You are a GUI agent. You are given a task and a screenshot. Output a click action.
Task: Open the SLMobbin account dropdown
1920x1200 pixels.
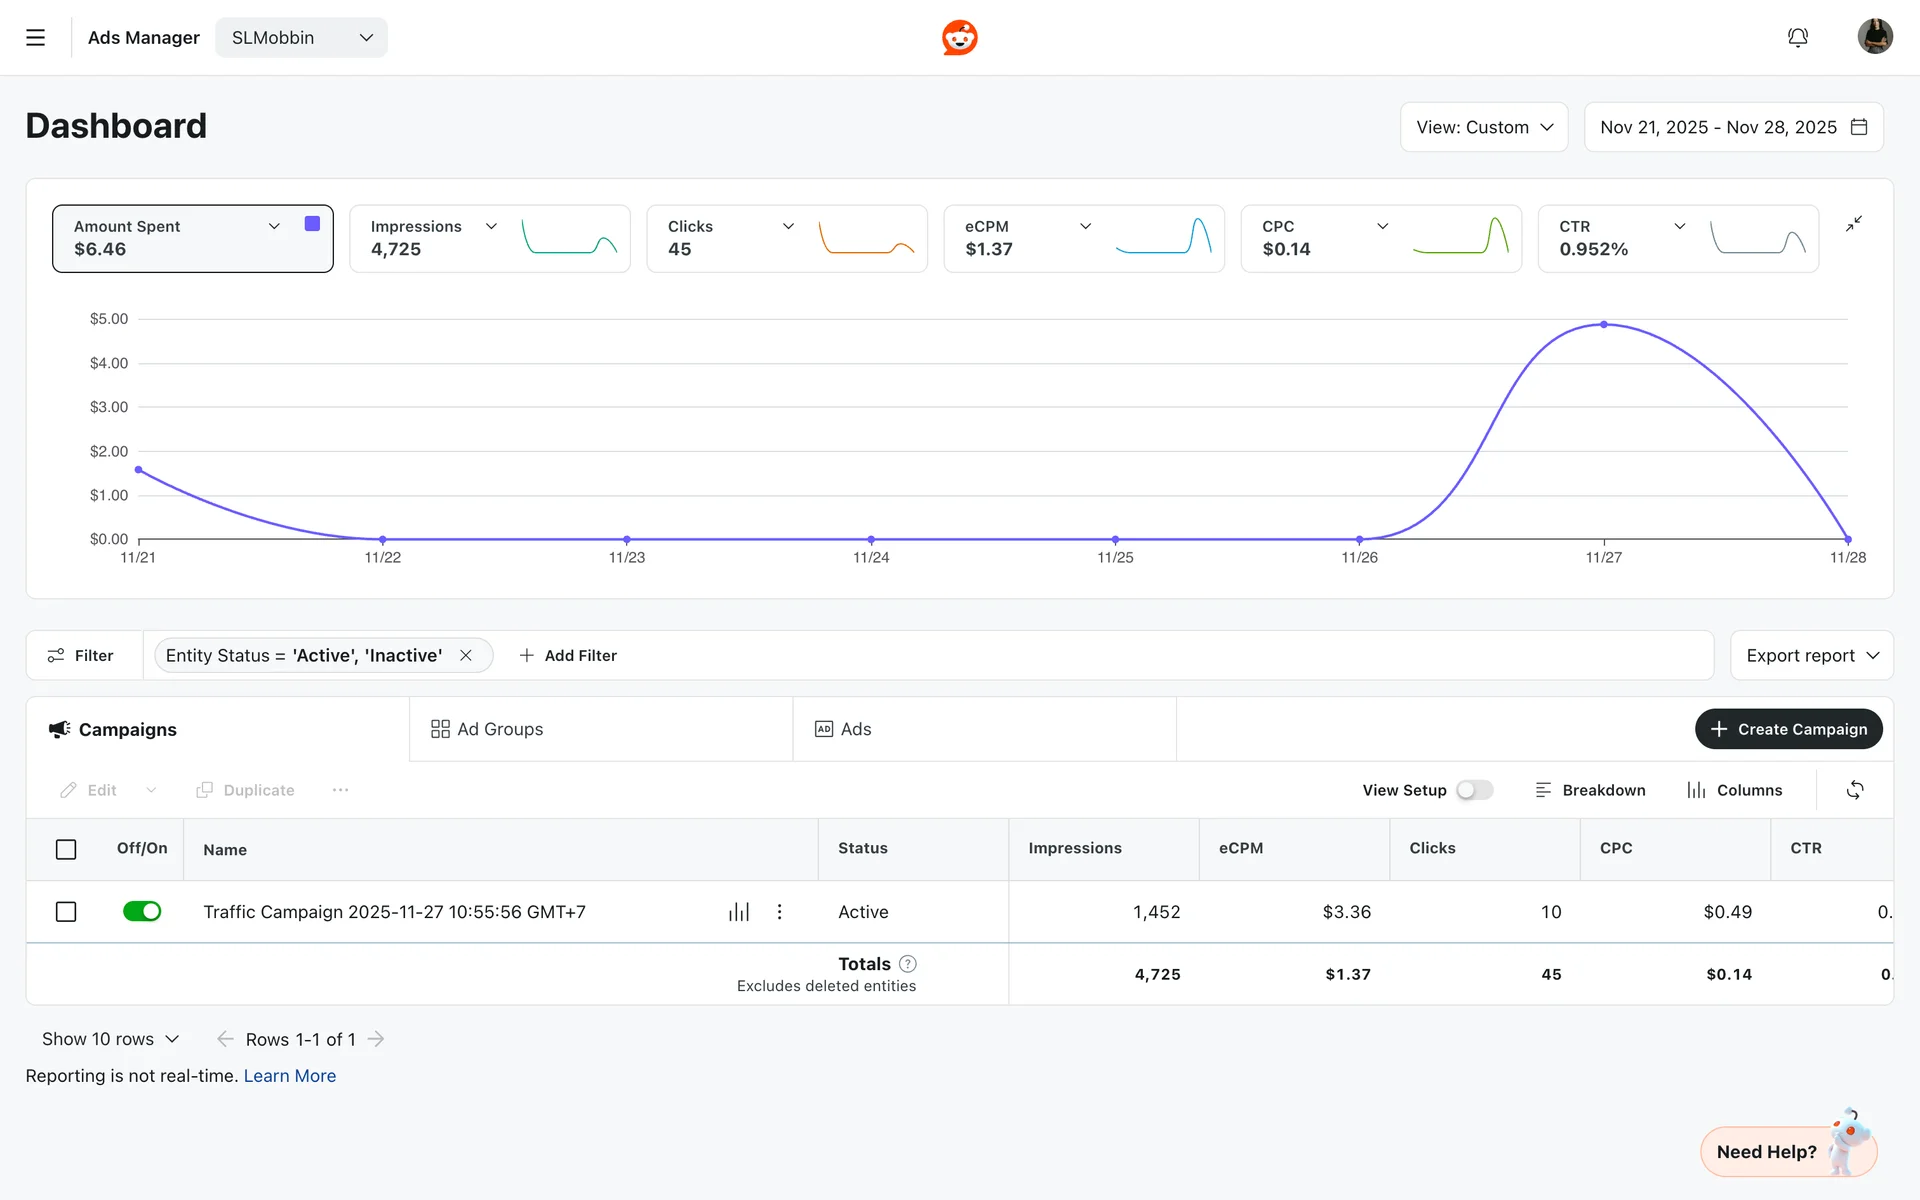(301, 38)
